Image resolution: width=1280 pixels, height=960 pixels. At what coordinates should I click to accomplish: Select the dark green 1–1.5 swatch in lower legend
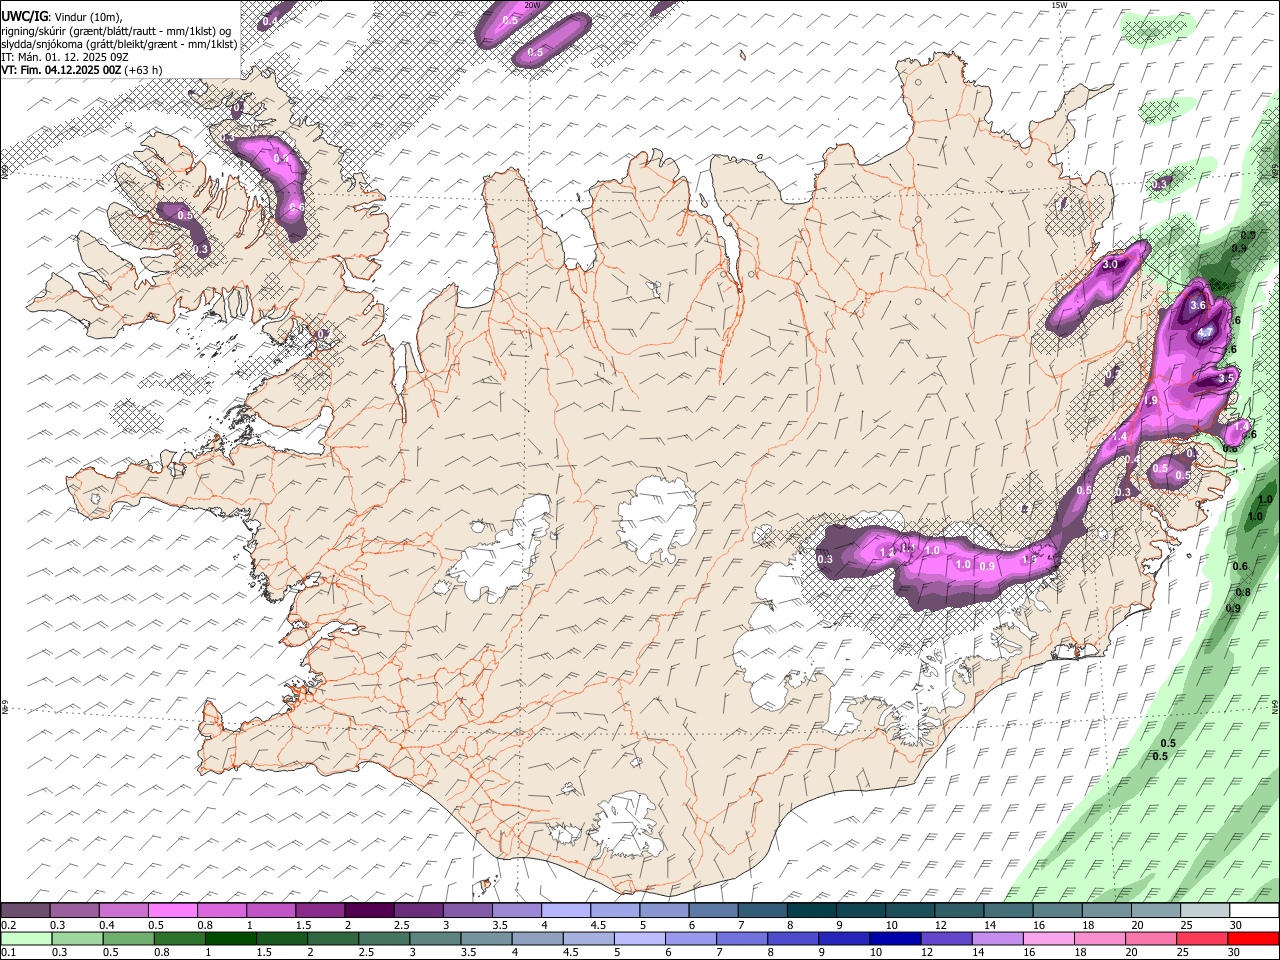(x=231, y=938)
